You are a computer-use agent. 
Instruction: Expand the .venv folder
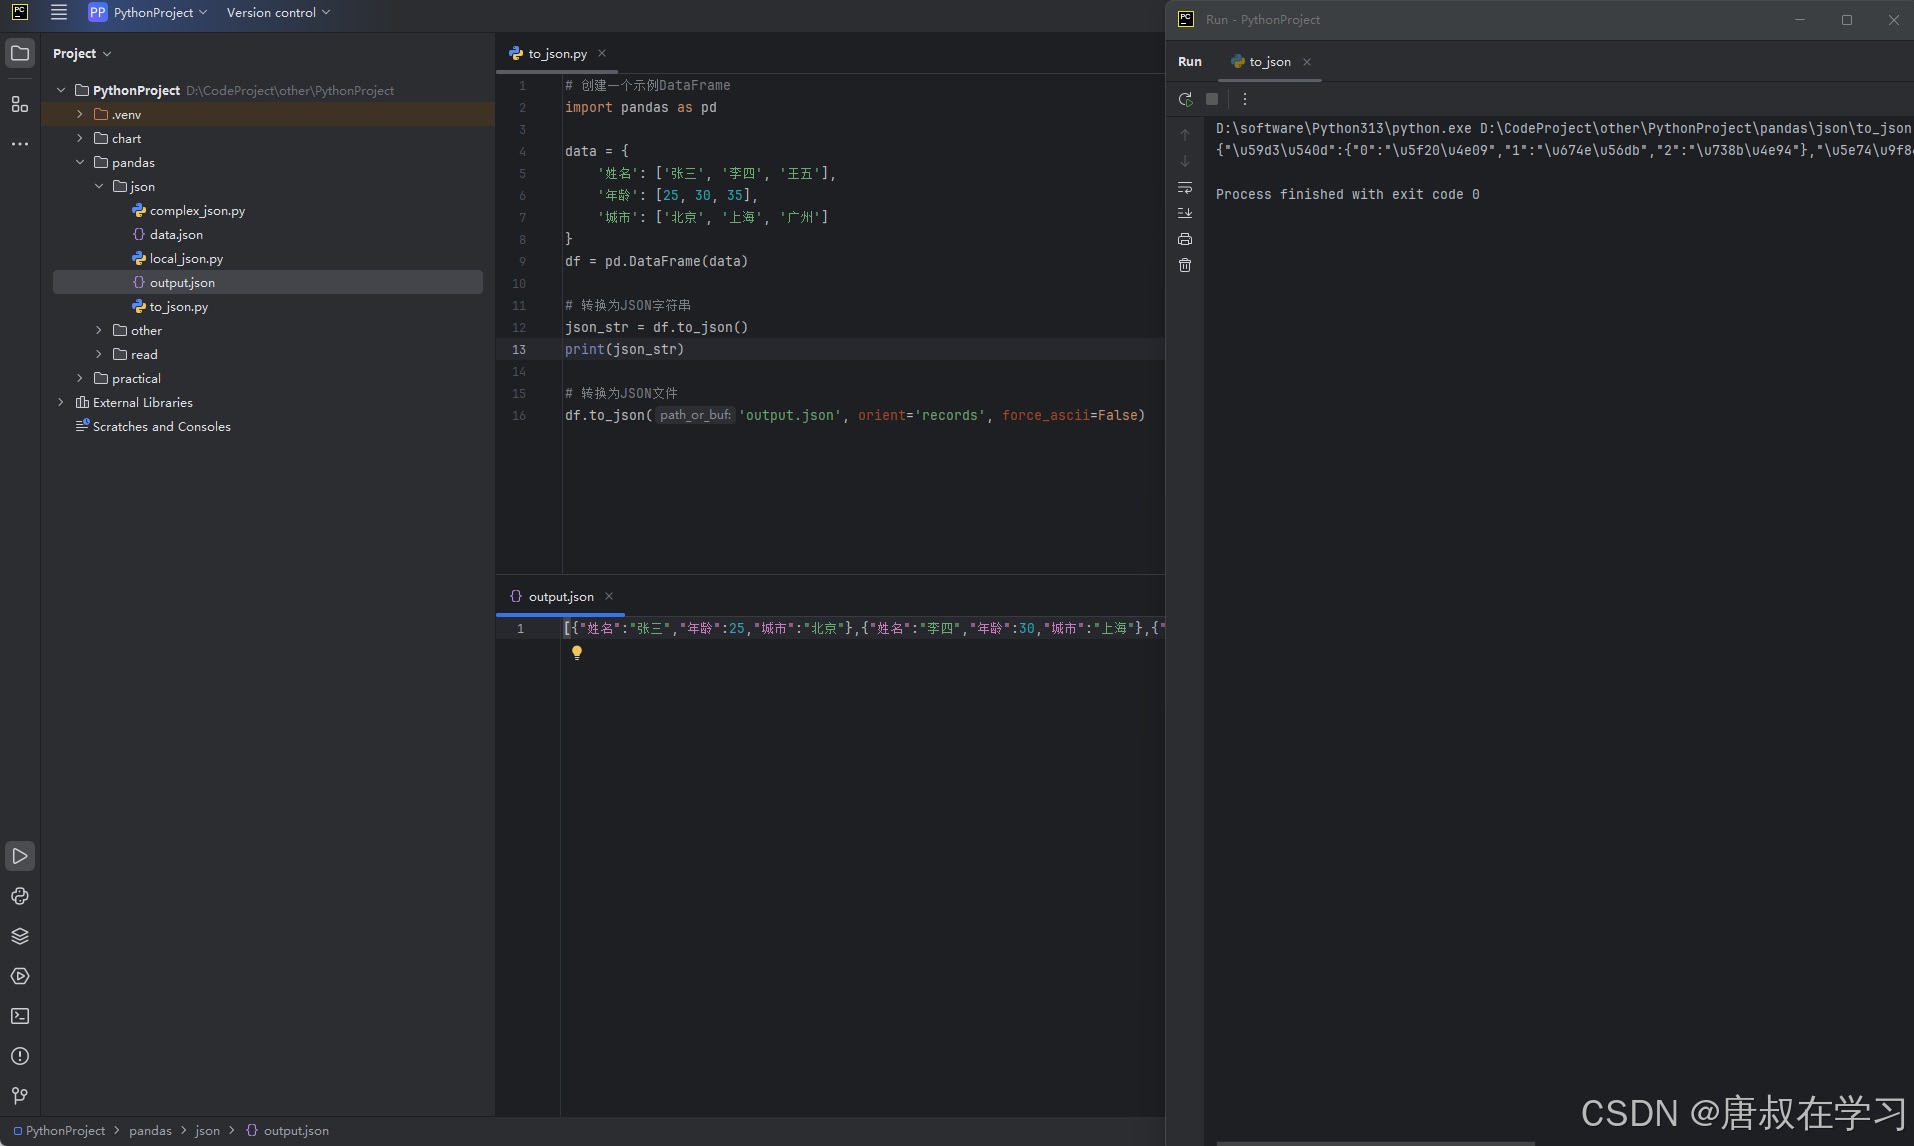click(x=80, y=114)
